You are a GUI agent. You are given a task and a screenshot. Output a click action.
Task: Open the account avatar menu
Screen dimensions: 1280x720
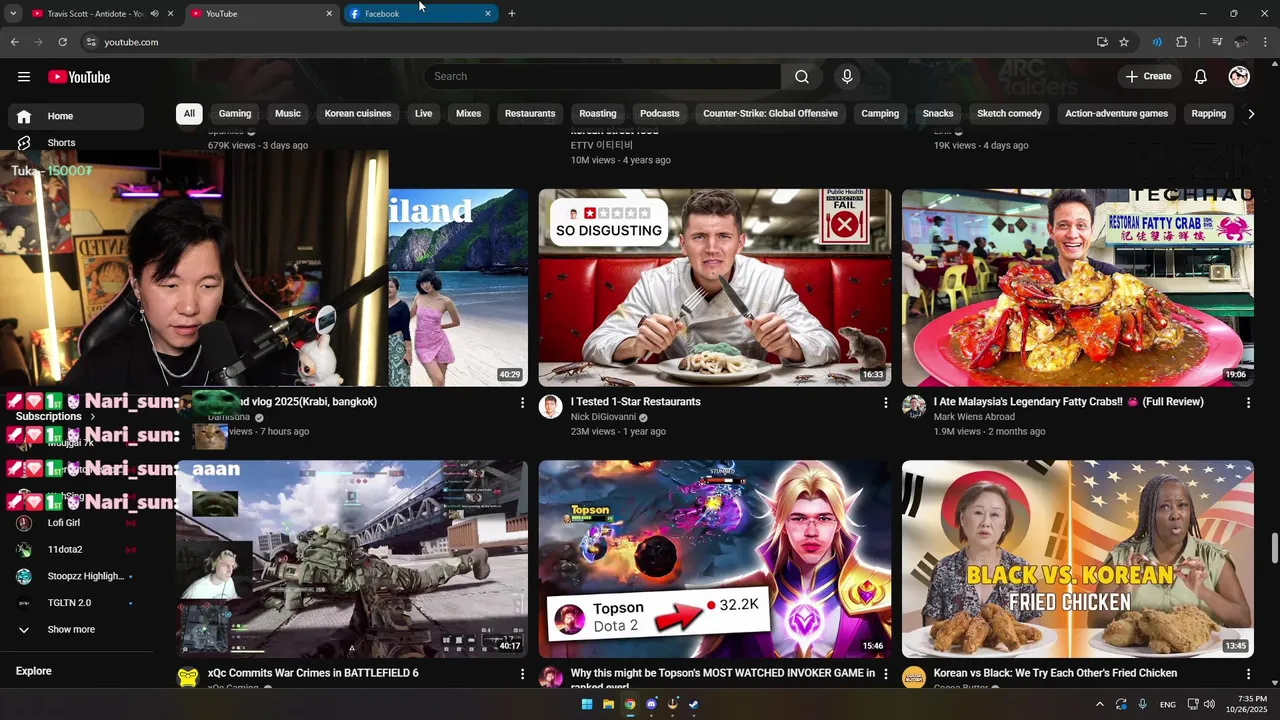[x=1239, y=77]
